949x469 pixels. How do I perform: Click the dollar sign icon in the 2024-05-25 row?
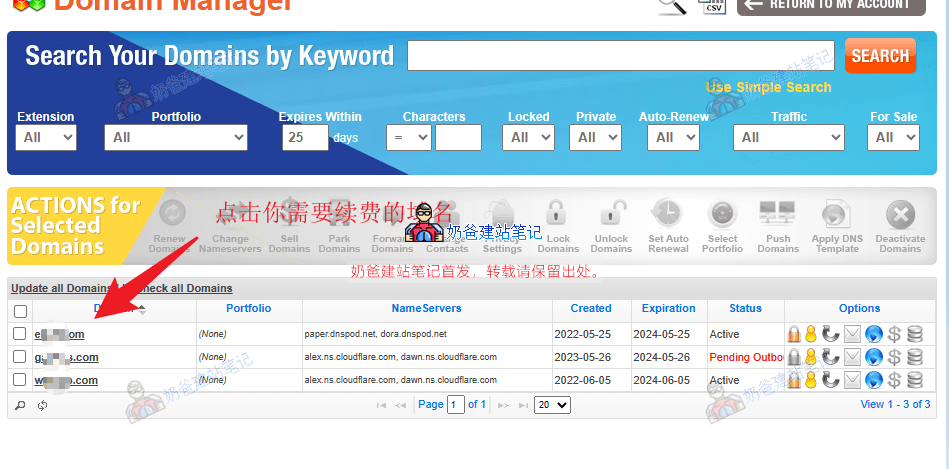895,334
